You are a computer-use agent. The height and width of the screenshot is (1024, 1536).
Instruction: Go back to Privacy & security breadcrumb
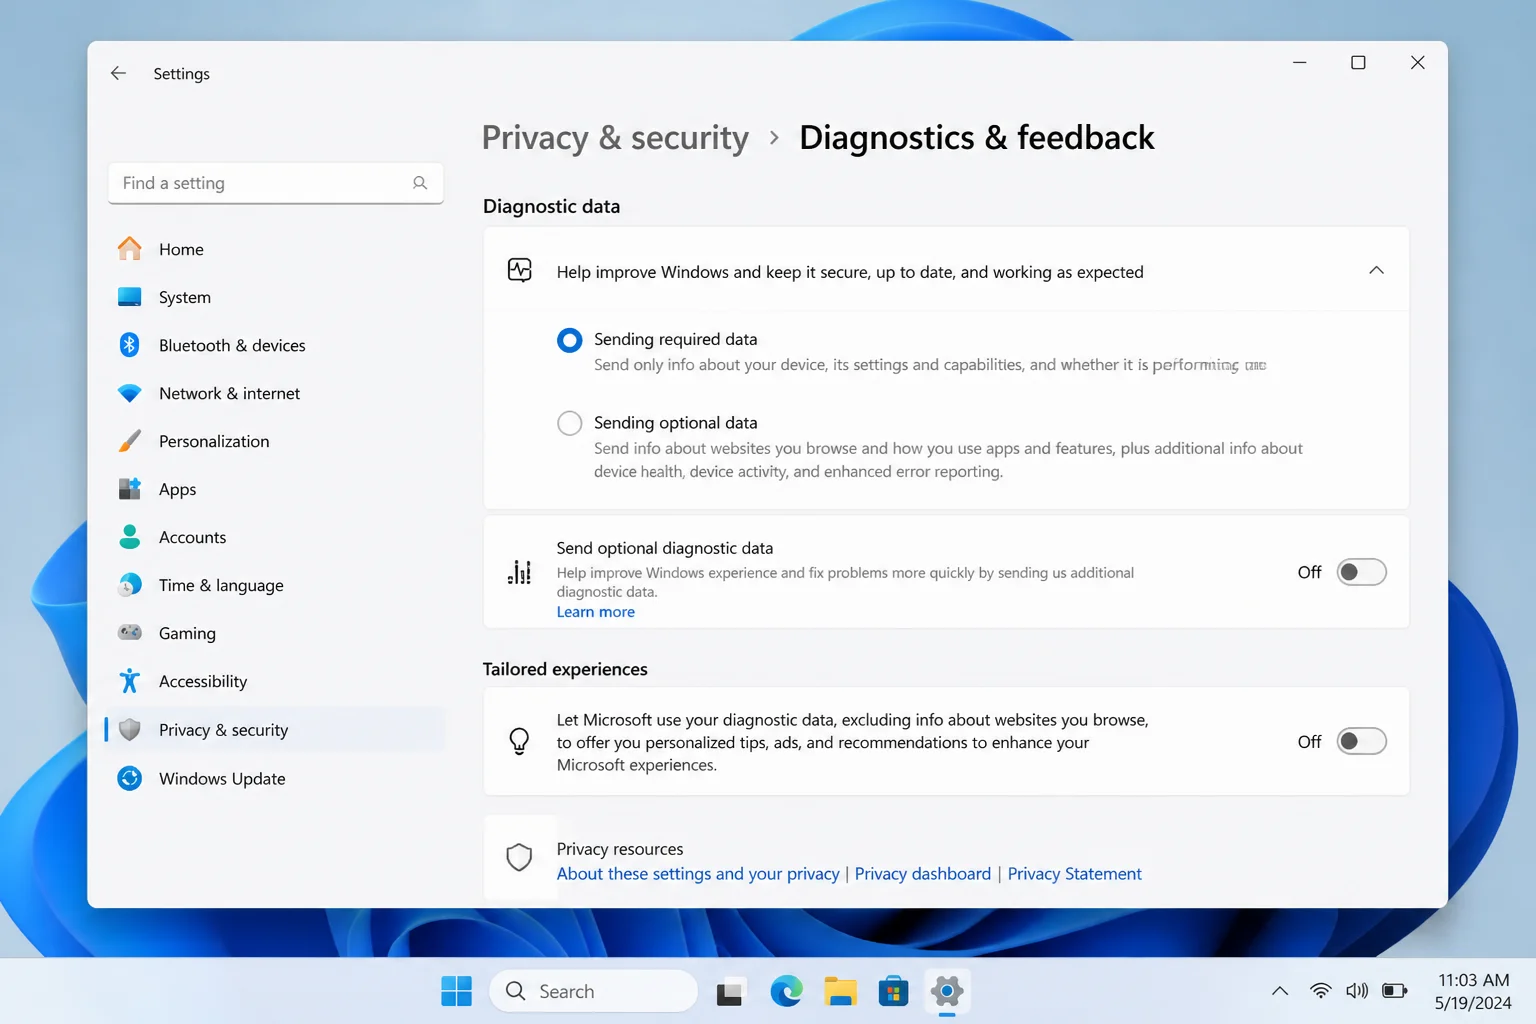tap(615, 137)
